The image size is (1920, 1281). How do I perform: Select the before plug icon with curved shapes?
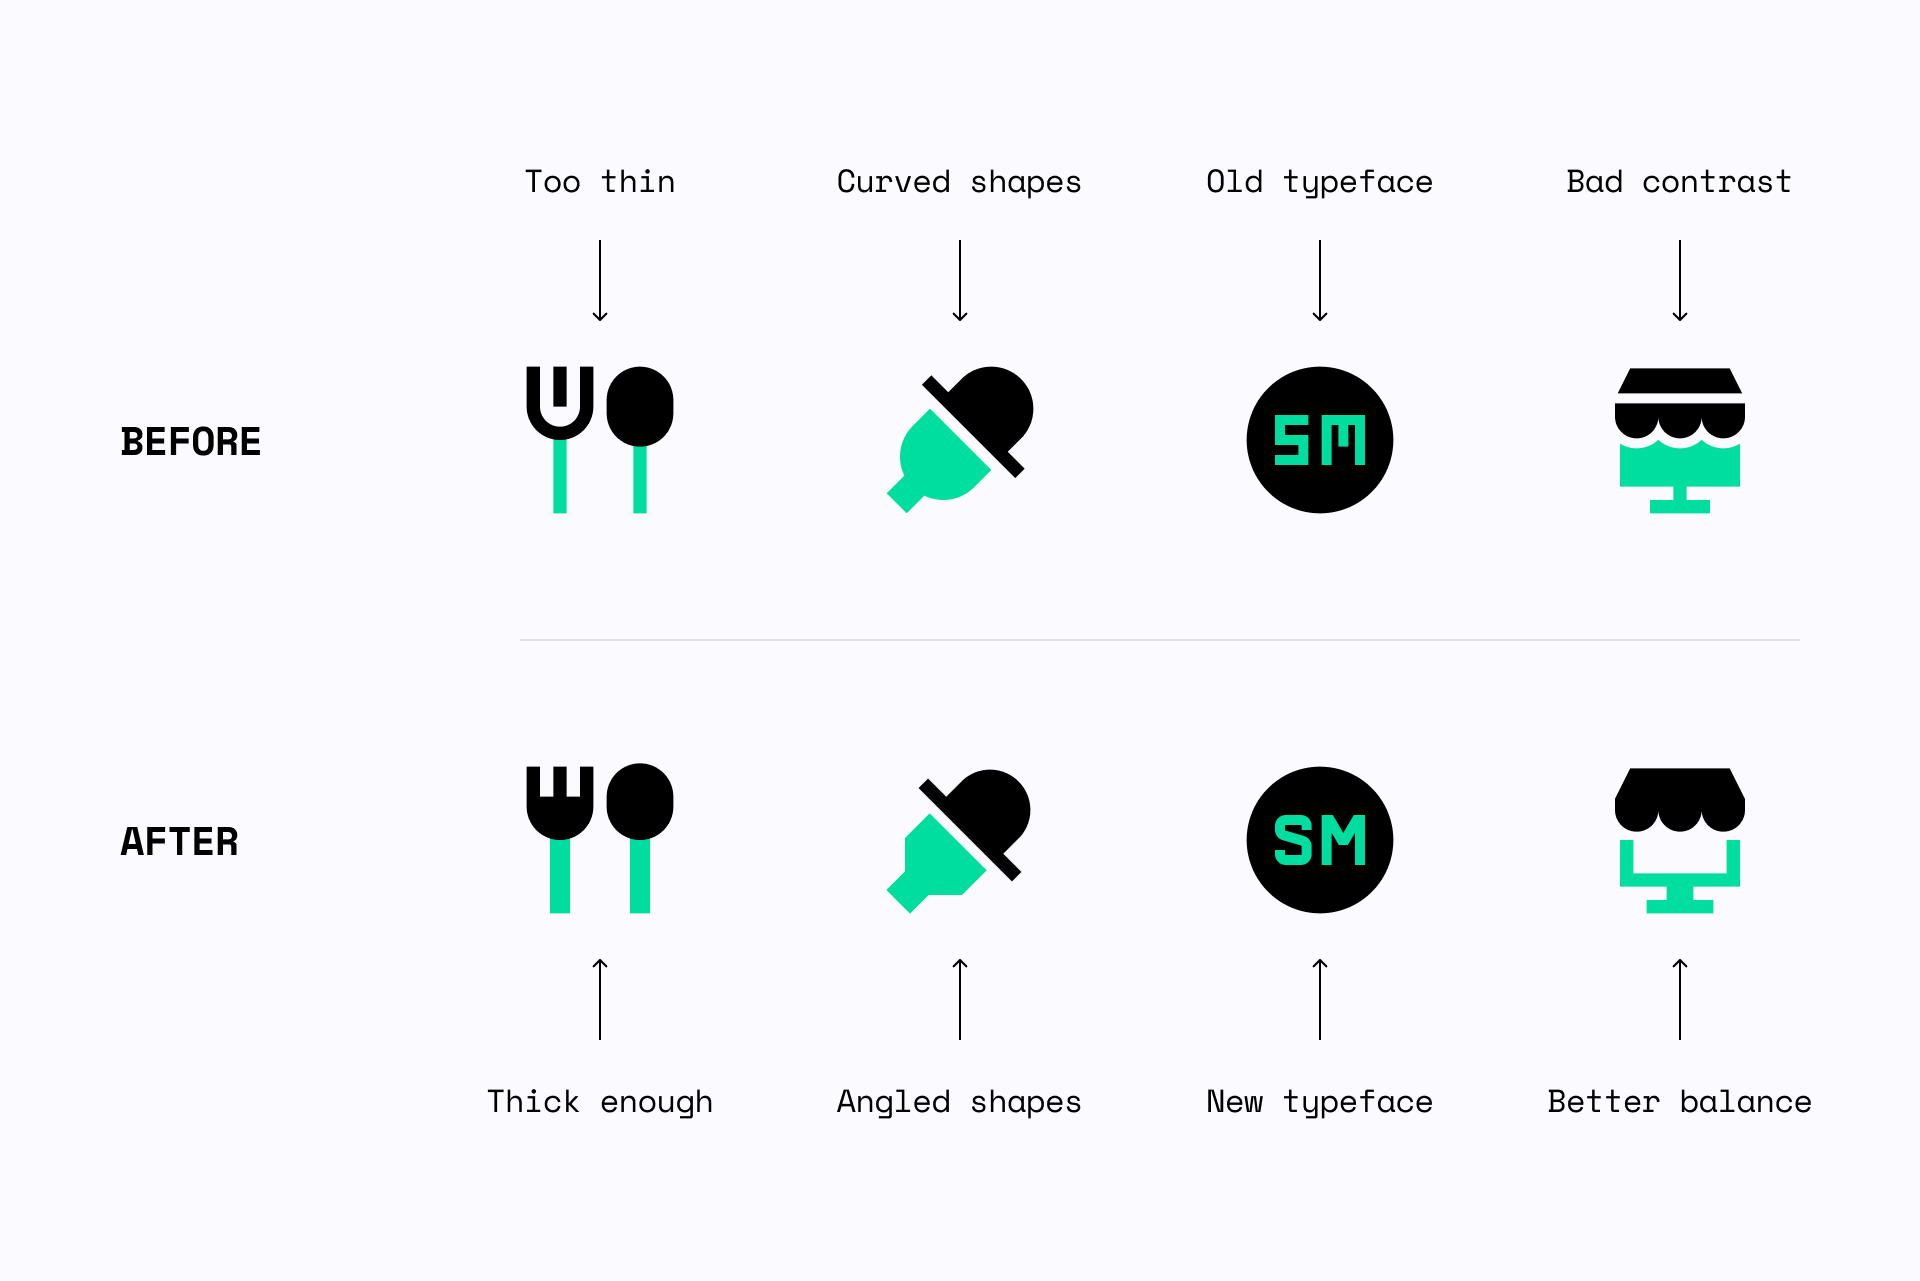960,440
